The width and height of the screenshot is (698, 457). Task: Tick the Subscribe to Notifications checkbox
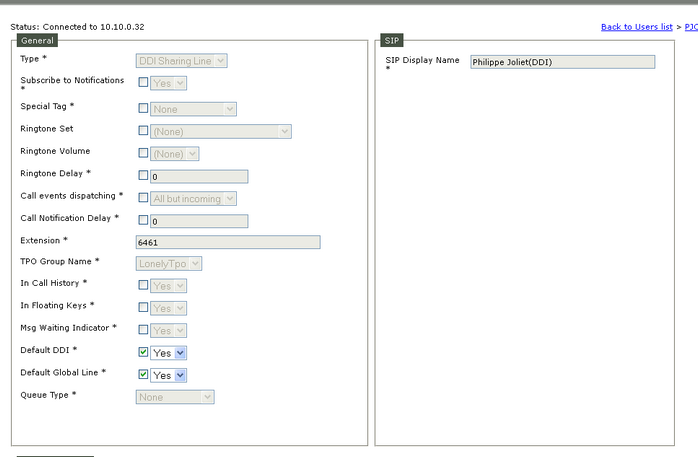(x=143, y=82)
